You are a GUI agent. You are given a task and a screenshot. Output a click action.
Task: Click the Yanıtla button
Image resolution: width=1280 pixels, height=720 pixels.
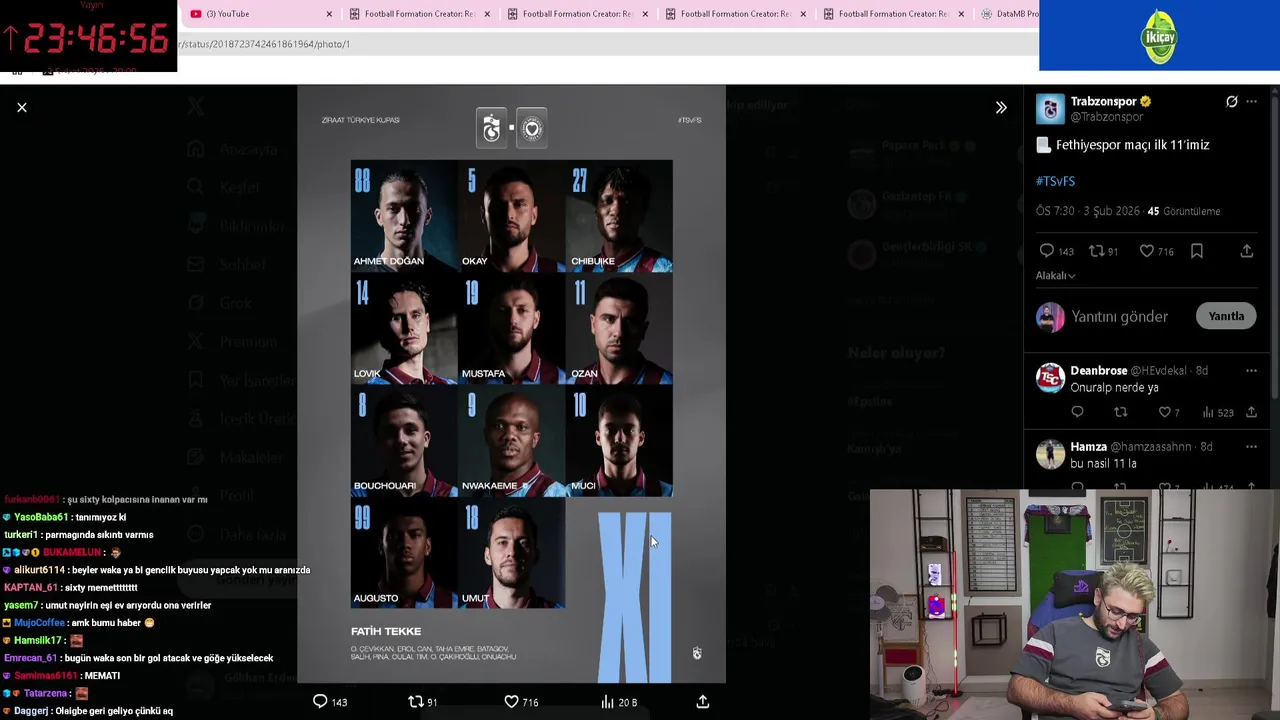click(1226, 316)
